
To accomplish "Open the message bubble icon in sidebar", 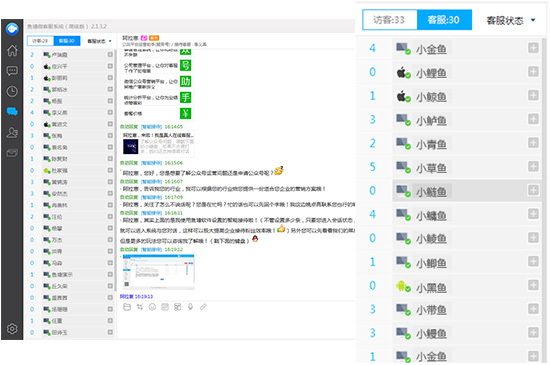I will tap(12, 71).
